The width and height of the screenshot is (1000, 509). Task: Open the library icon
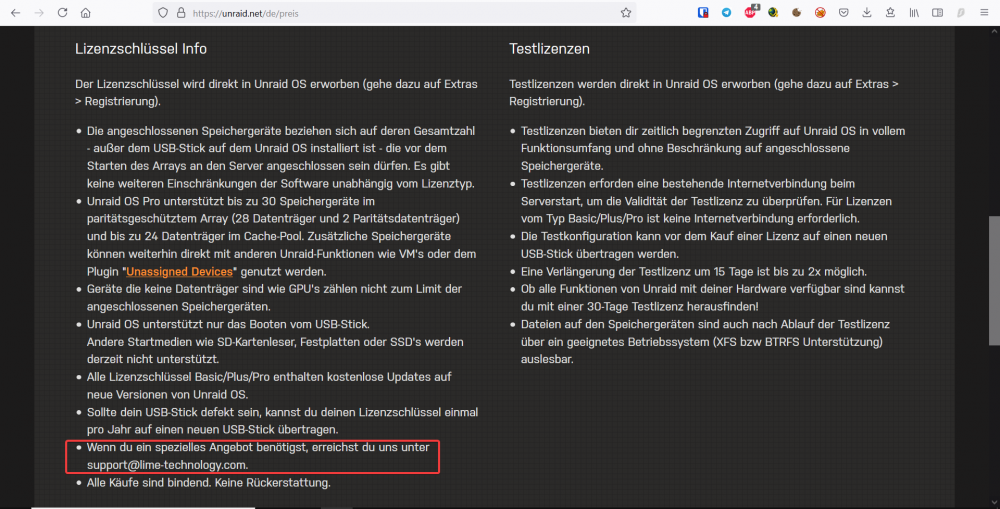pyautogui.click(x=914, y=13)
